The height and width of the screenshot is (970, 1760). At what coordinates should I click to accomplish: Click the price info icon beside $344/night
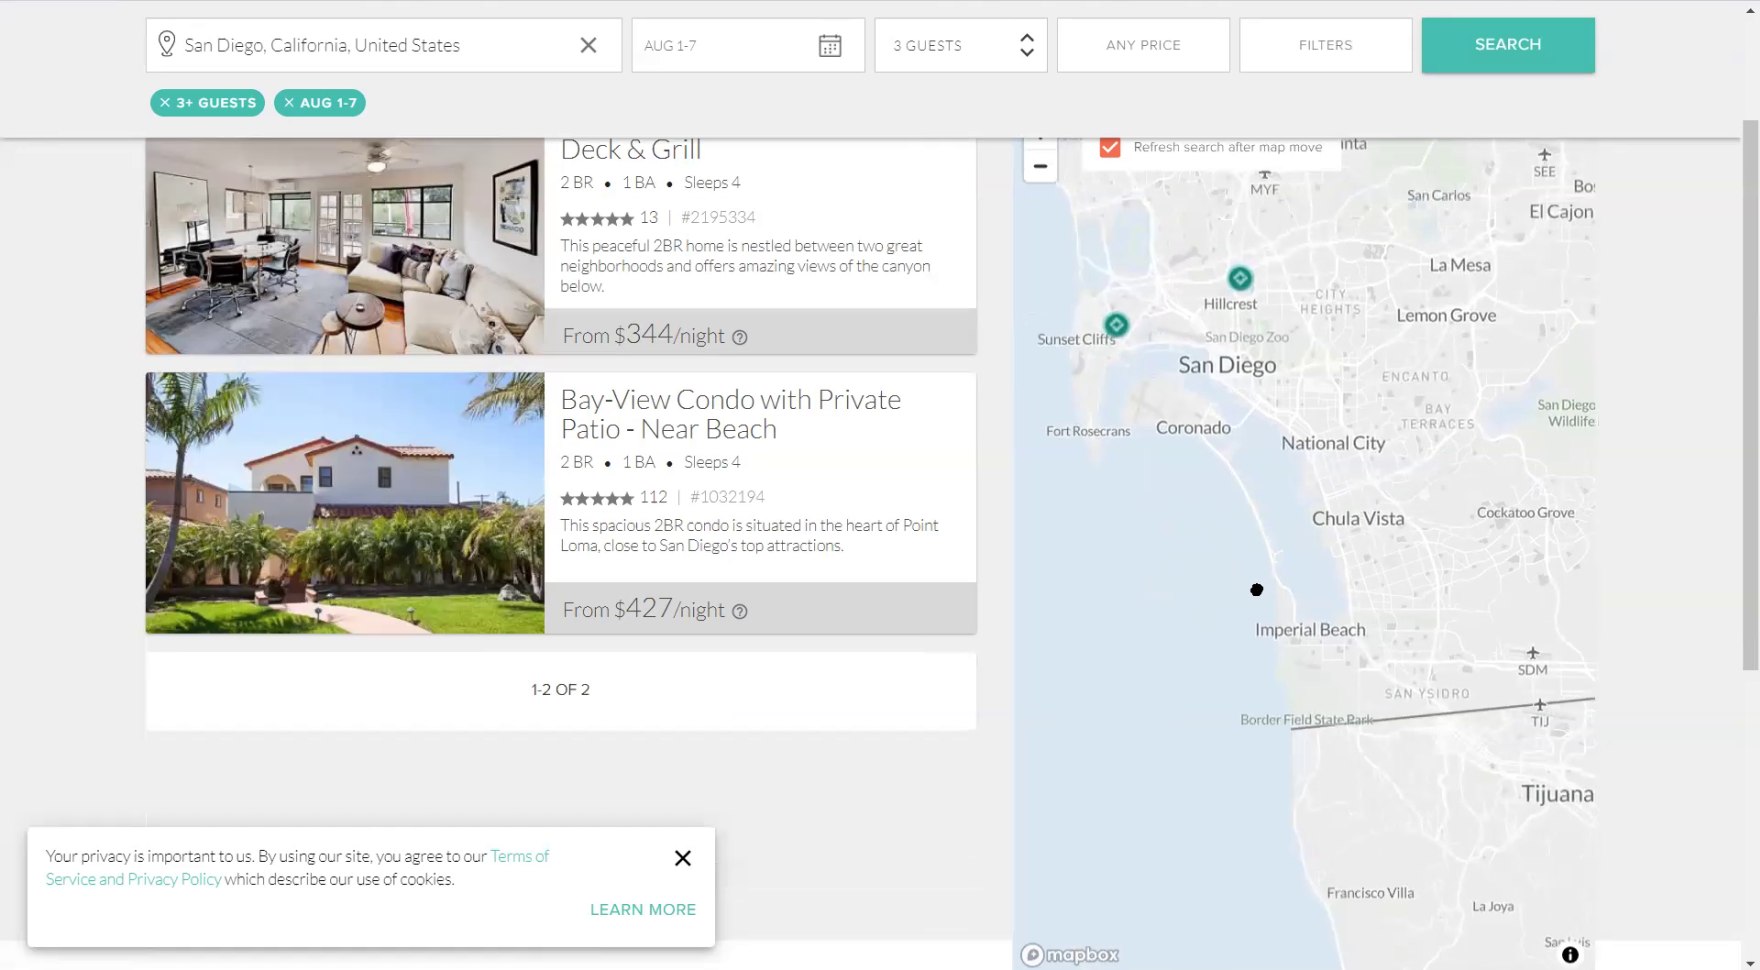pyautogui.click(x=740, y=338)
